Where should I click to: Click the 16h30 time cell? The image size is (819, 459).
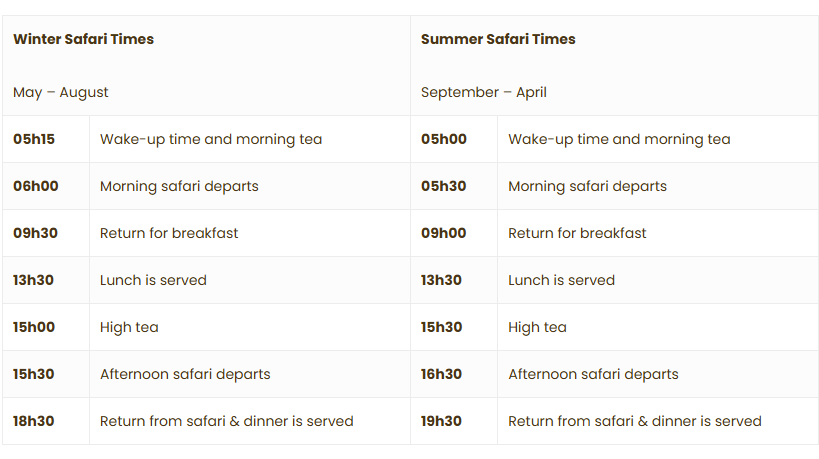coord(441,374)
